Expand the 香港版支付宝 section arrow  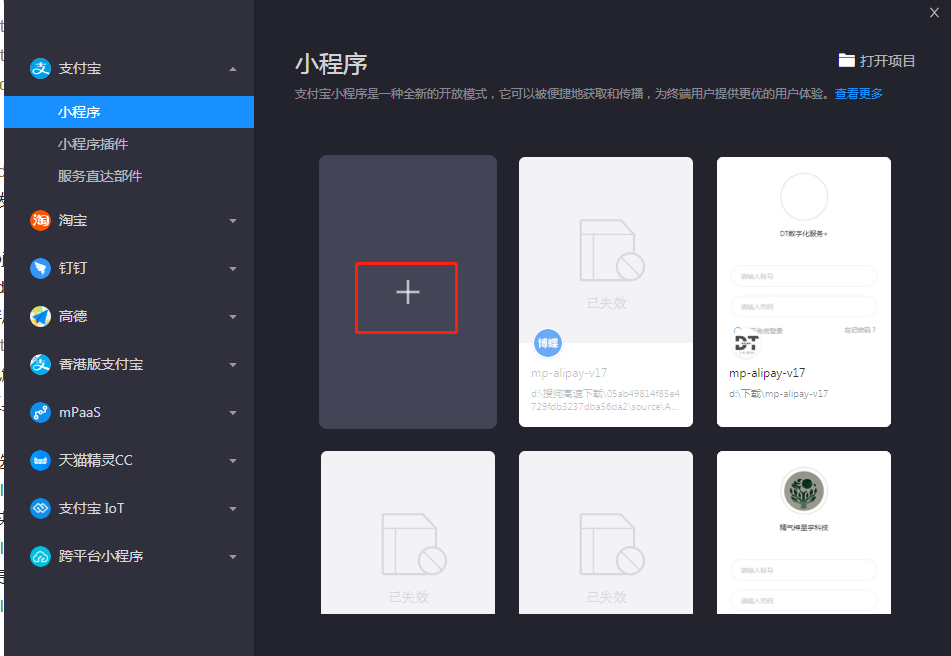pyautogui.click(x=233, y=364)
